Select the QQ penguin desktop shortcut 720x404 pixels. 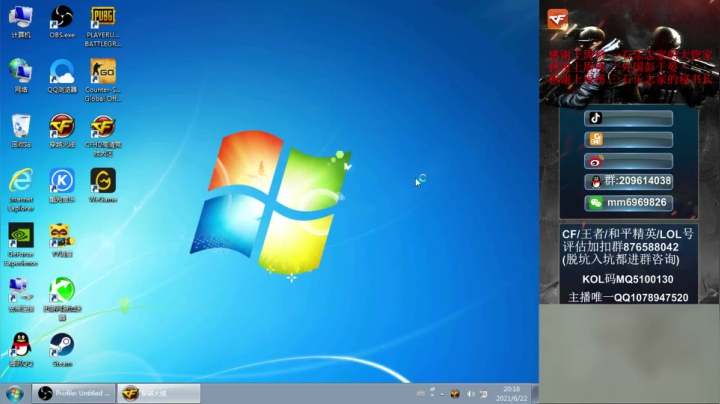point(21,350)
